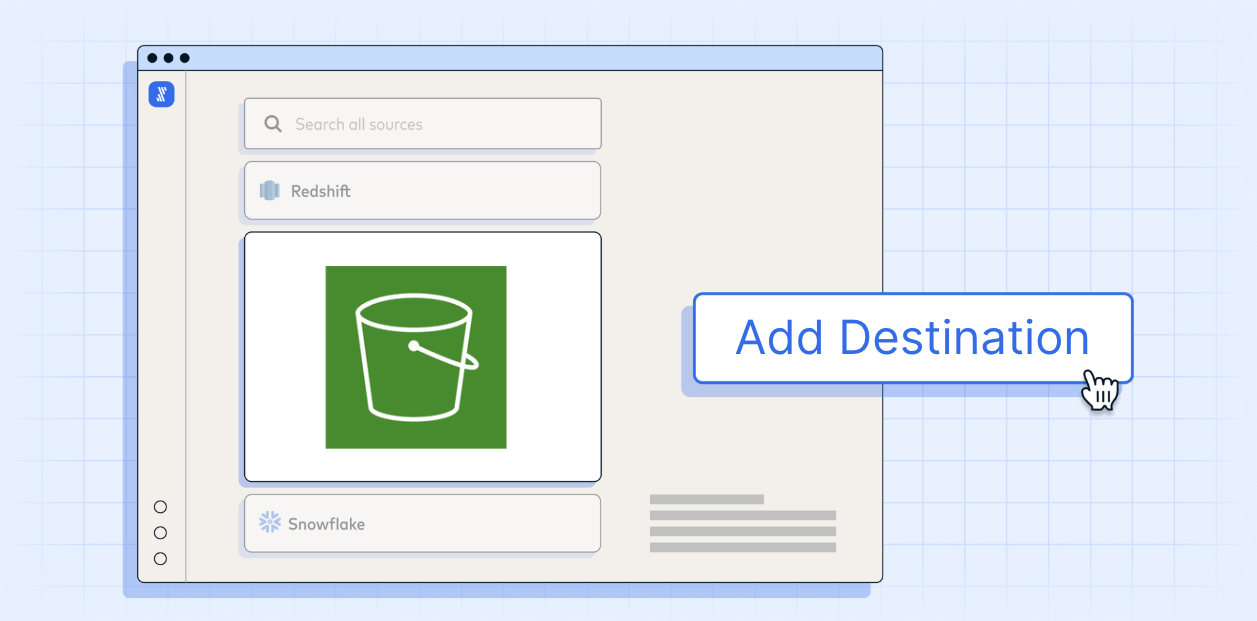This screenshot has width=1257, height=621.
Task: Focus the Search all sources field
Action: click(x=423, y=124)
